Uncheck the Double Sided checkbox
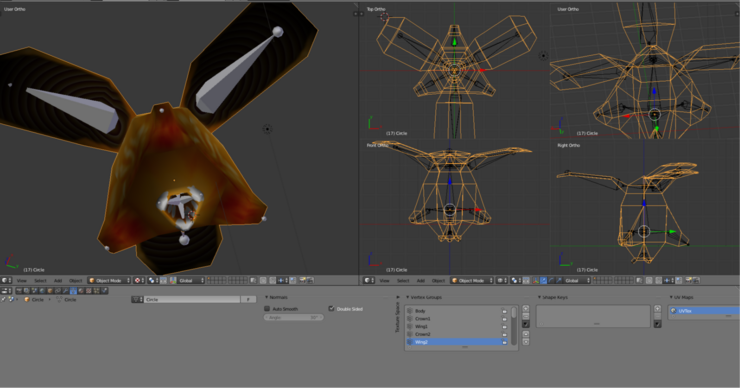This screenshot has height=388, width=740. (x=331, y=309)
